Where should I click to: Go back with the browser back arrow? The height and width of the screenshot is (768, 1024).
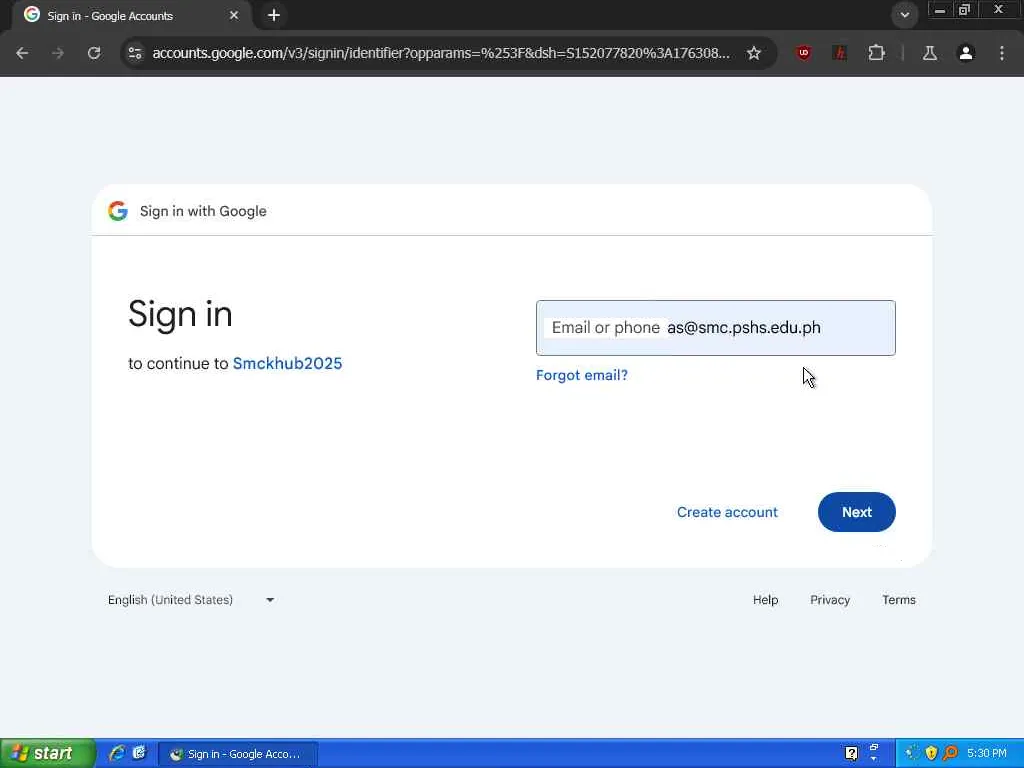(x=22, y=53)
